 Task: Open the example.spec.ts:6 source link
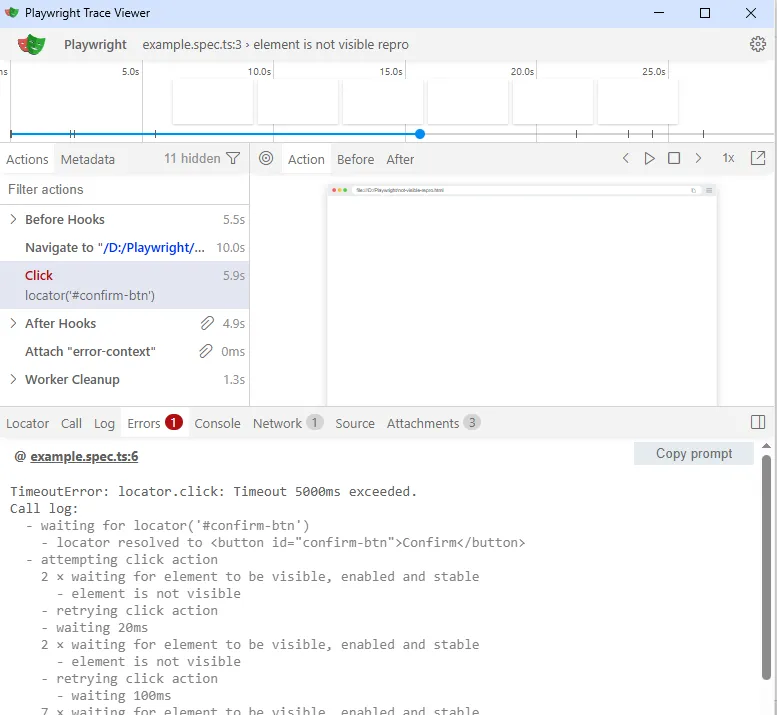[84, 456]
